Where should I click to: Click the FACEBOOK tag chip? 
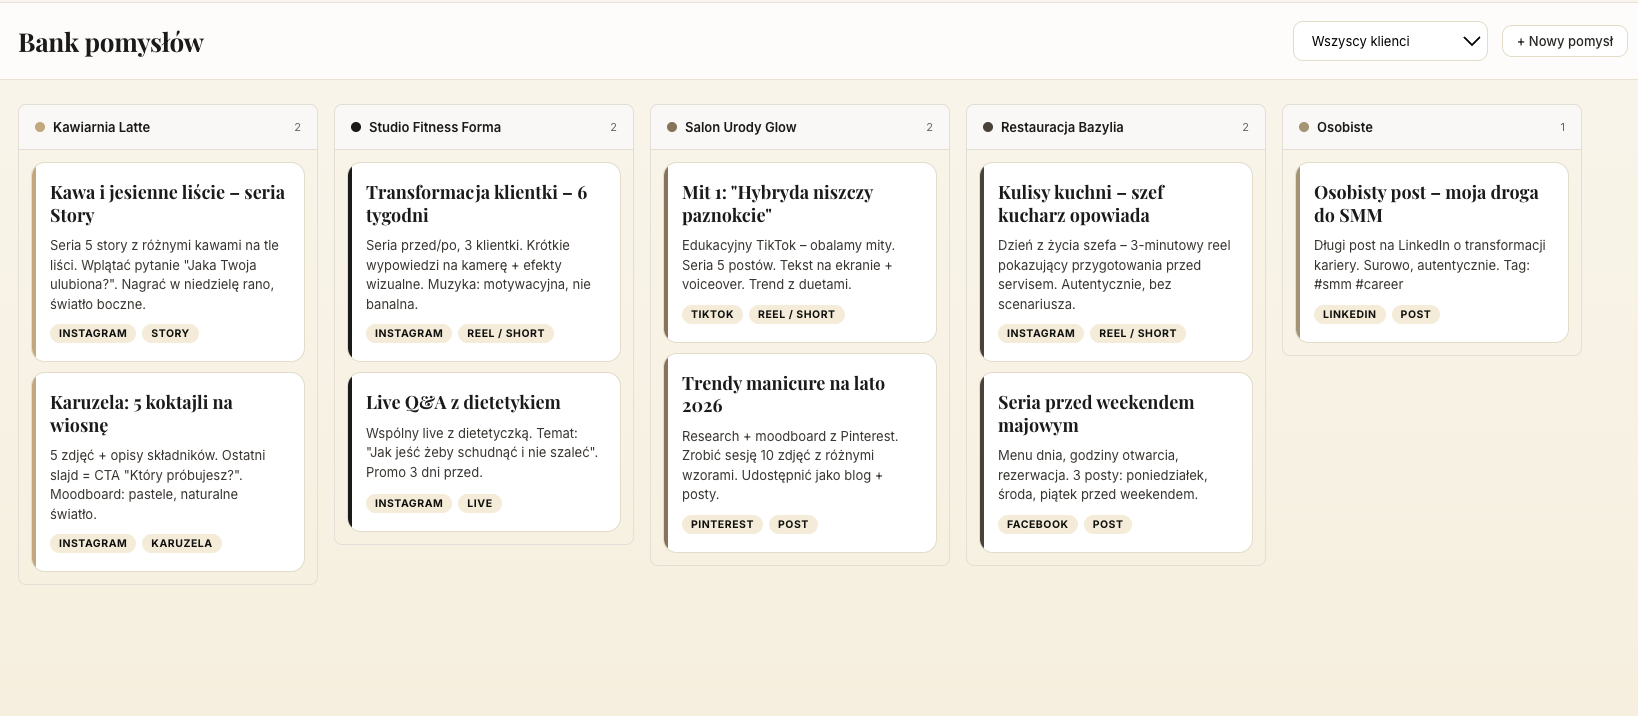pos(1037,524)
